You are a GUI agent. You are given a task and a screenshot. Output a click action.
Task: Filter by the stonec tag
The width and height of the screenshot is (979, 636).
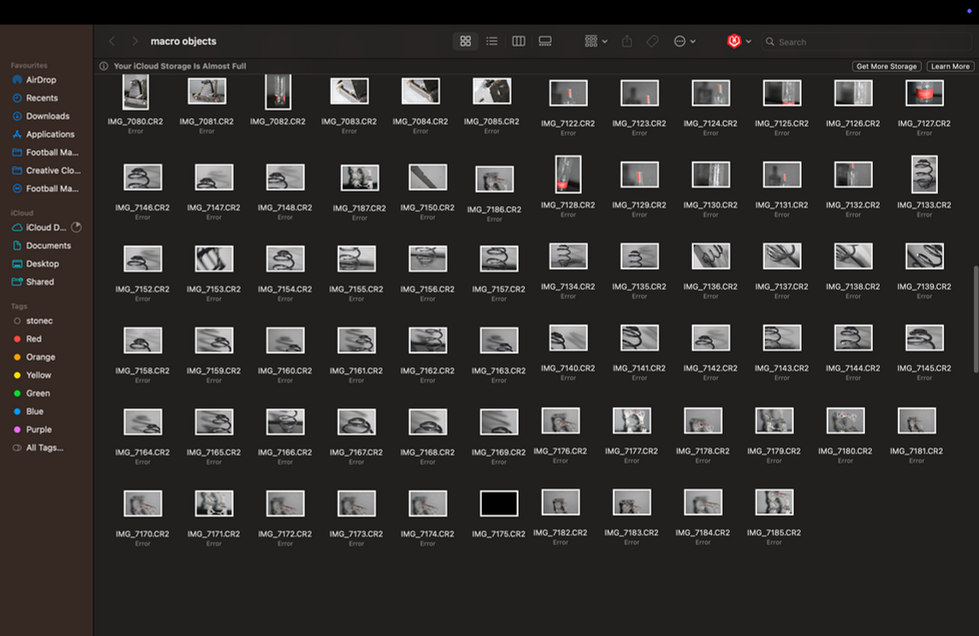click(39, 321)
